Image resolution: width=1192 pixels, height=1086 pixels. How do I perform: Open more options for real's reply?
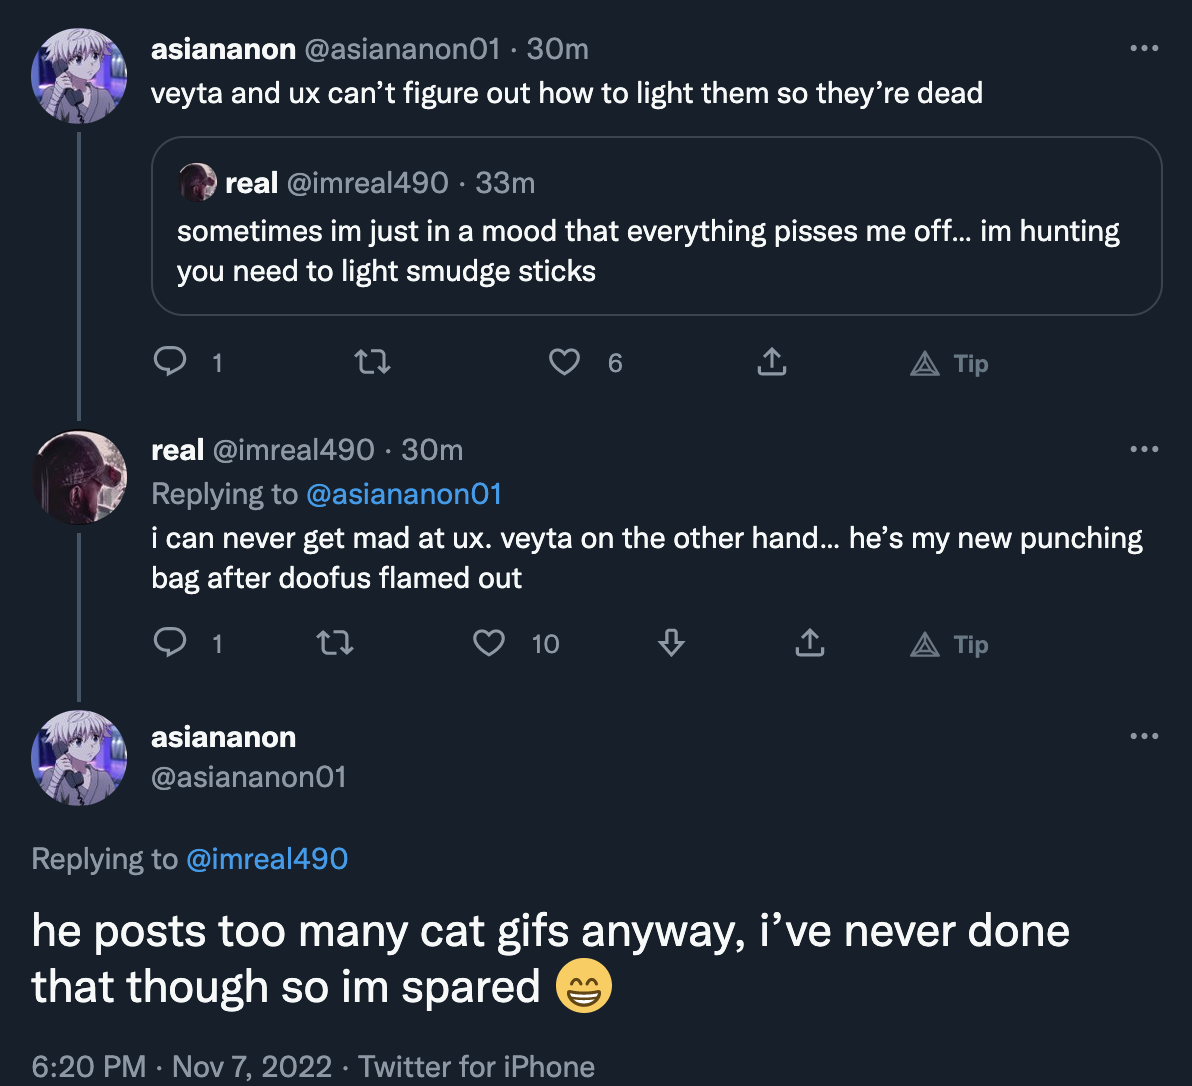[1144, 449]
